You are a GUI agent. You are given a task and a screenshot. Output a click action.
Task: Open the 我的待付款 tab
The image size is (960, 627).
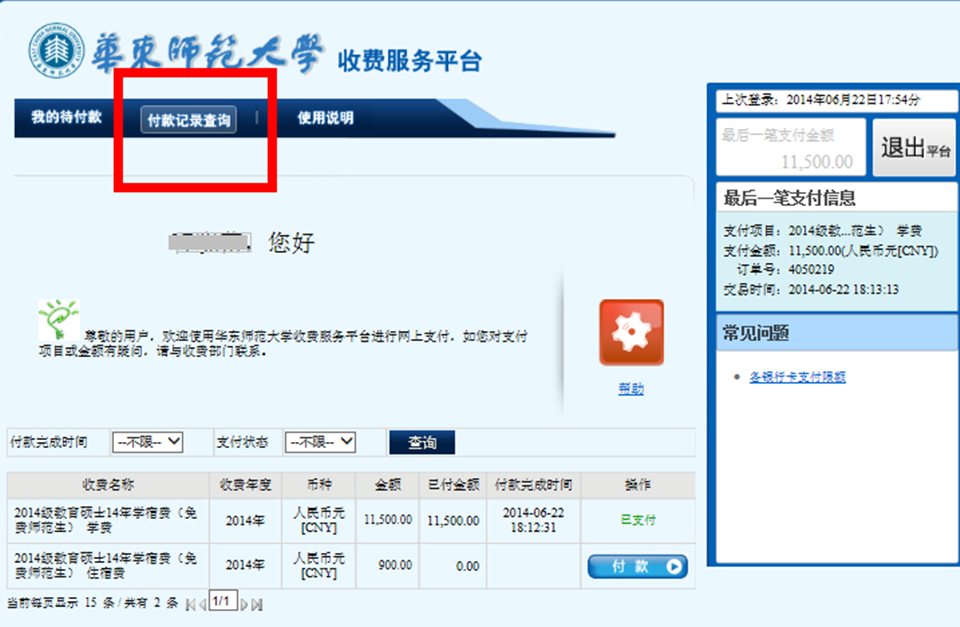point(66,117)
